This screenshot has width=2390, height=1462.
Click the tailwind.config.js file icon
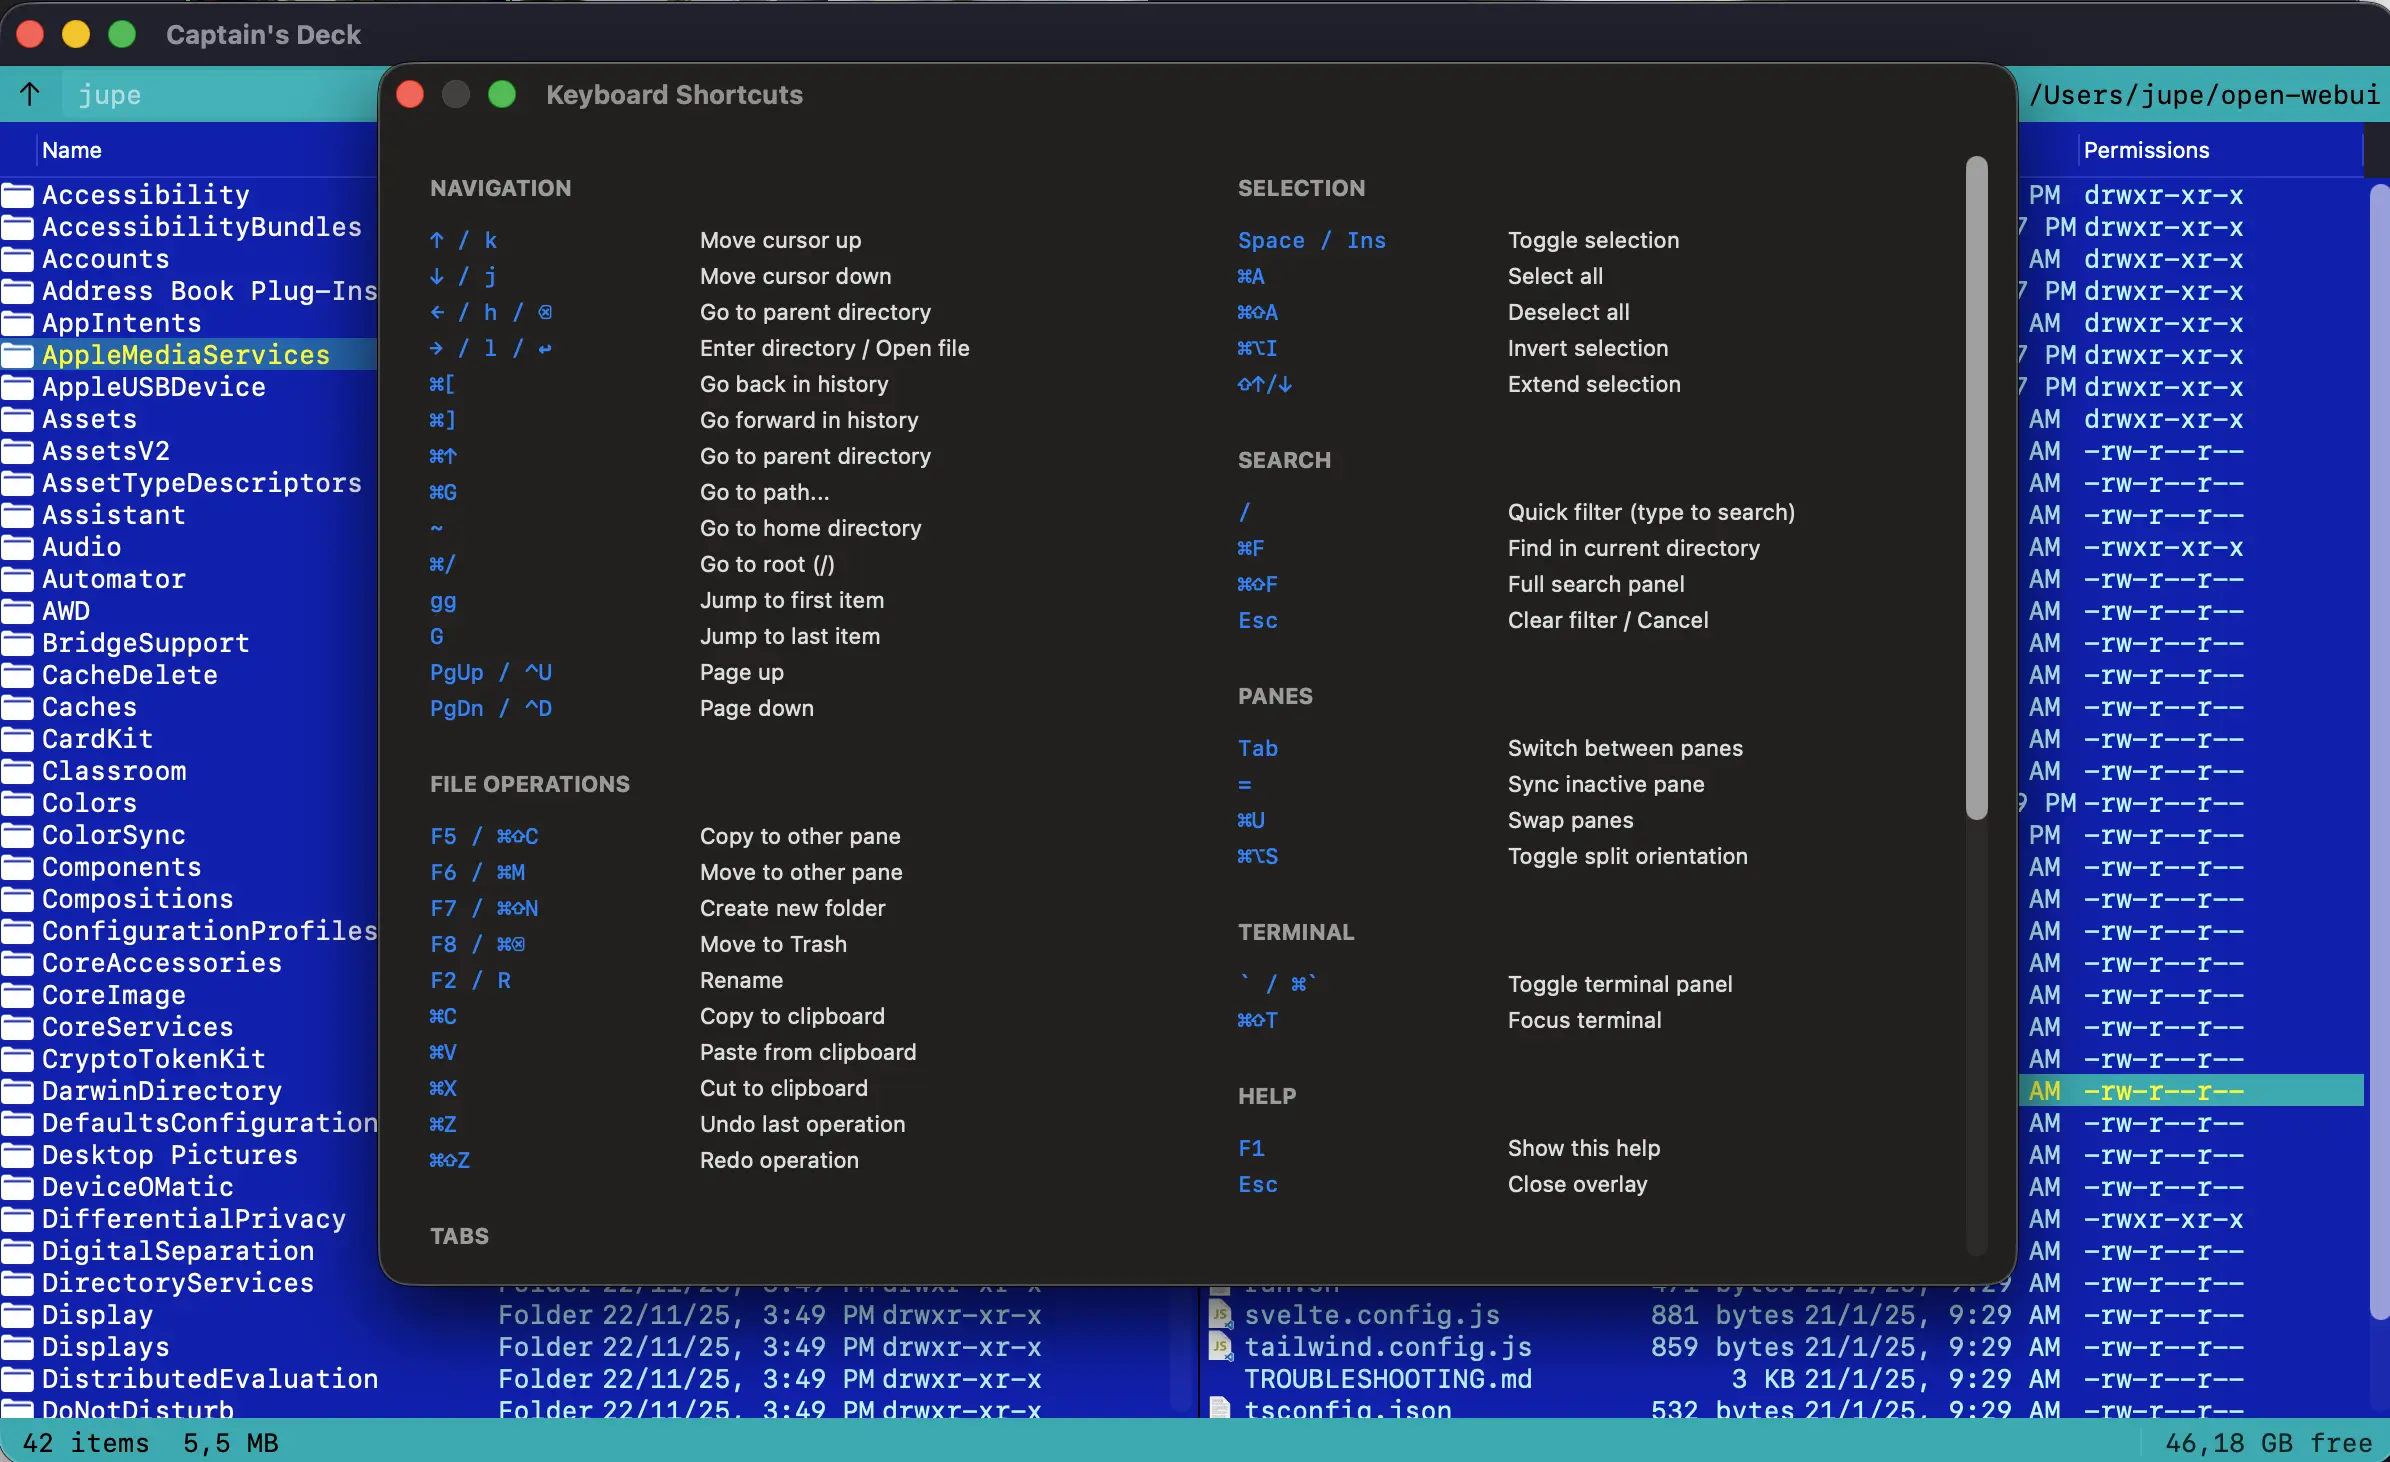(1220, 1347)
